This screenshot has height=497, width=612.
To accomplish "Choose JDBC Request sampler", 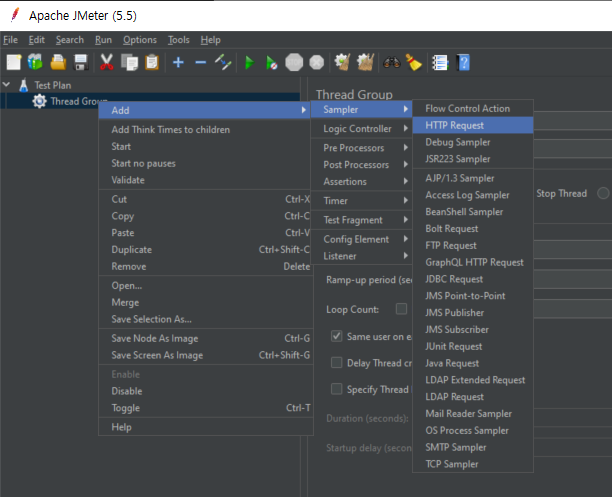I will click(473, 279).
